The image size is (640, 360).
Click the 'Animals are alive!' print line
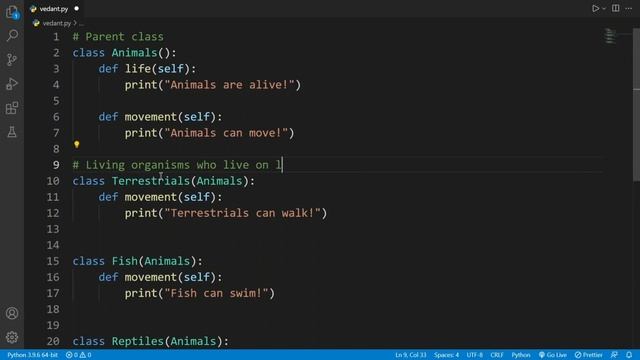click(213, 85)
